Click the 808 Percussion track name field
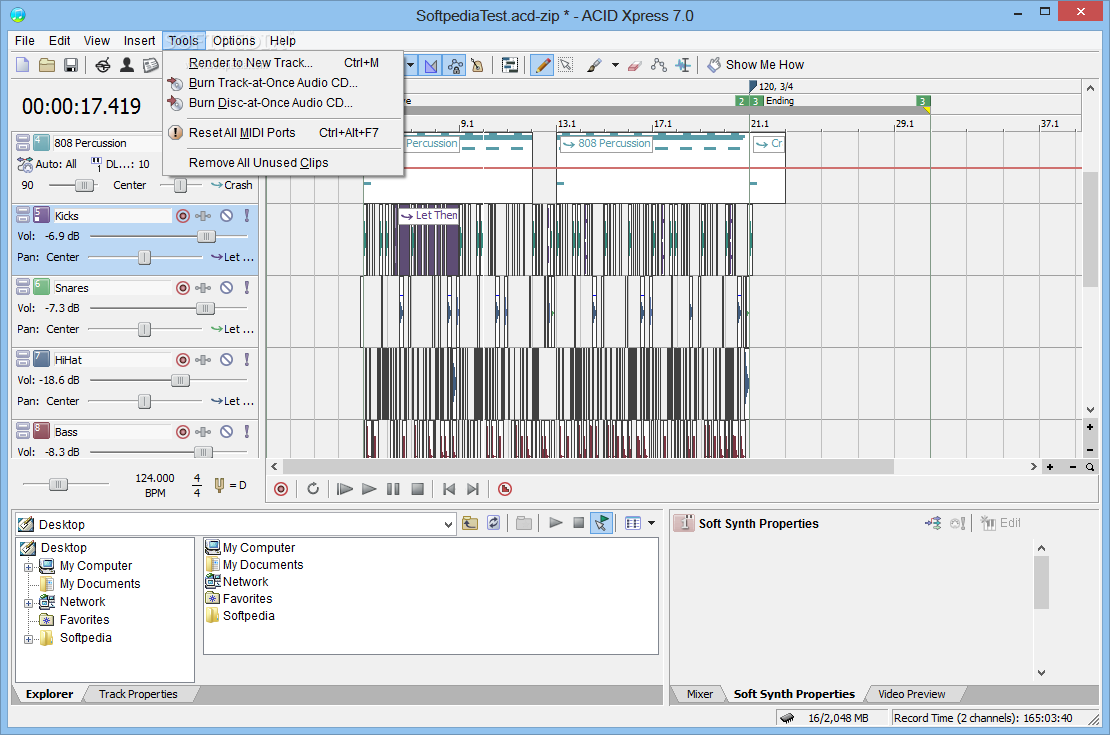This screenshot has width=1110, height=735. pyautogui.click(x=106, y=143)
